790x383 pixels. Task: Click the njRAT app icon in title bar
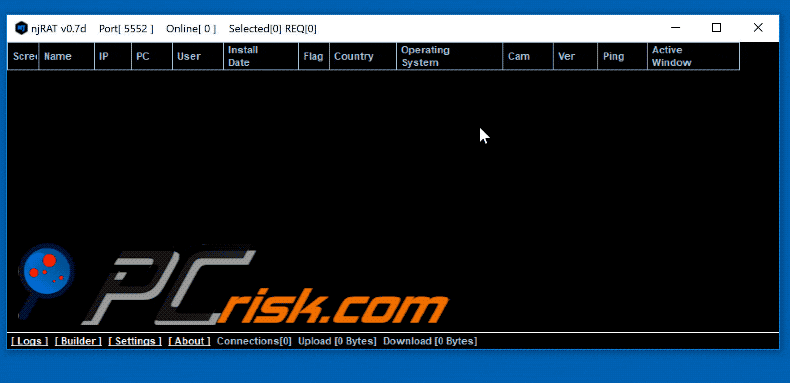pyautogui.click(x=21, y=29)
